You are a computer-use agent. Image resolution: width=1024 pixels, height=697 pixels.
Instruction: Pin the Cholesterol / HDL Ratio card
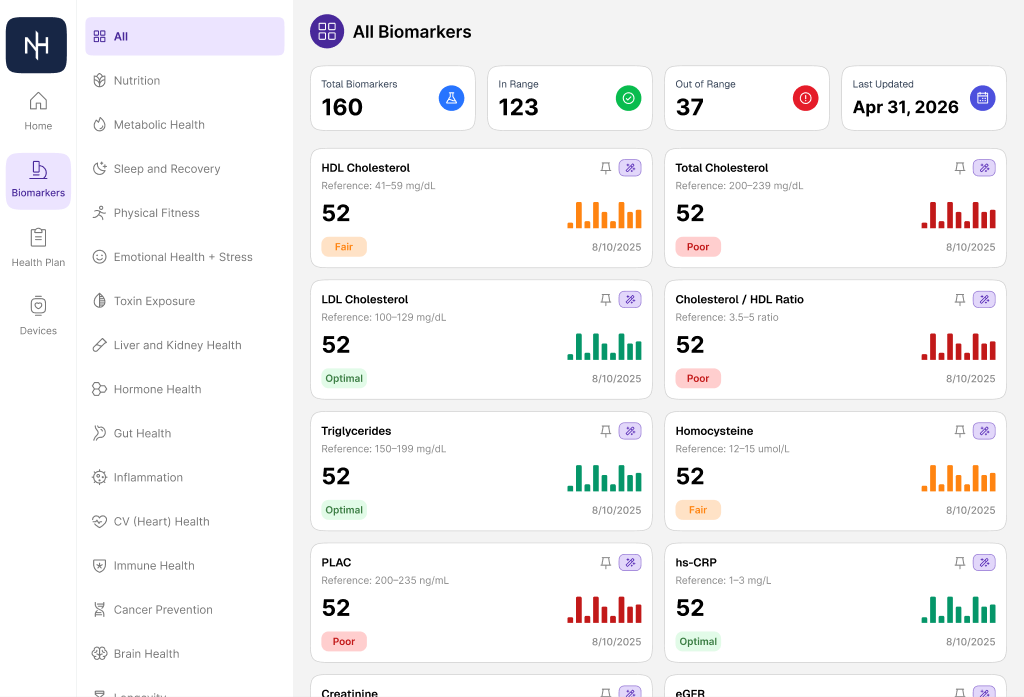point(959,299)
